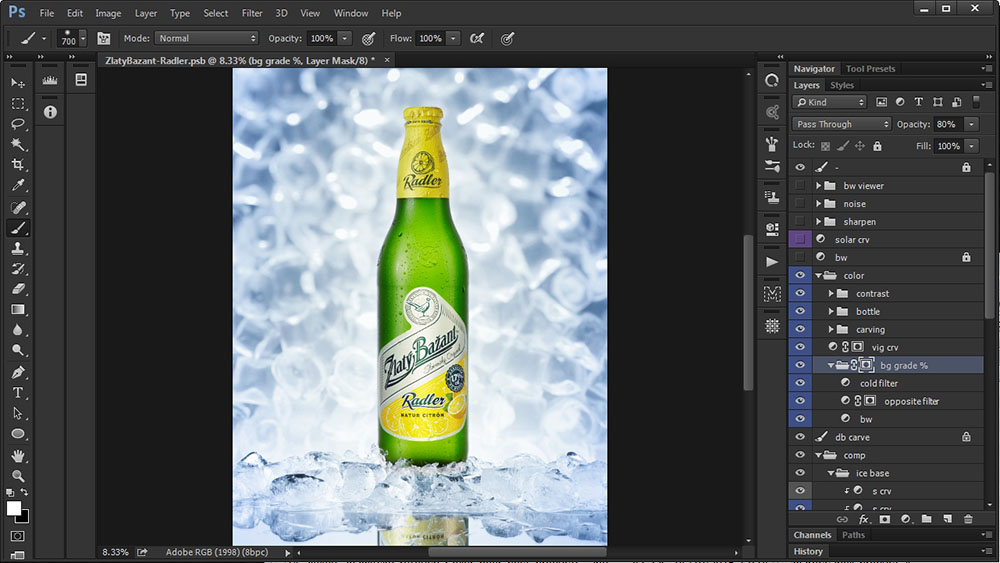Click the Flow percentage field

click(x=430, y=38)
